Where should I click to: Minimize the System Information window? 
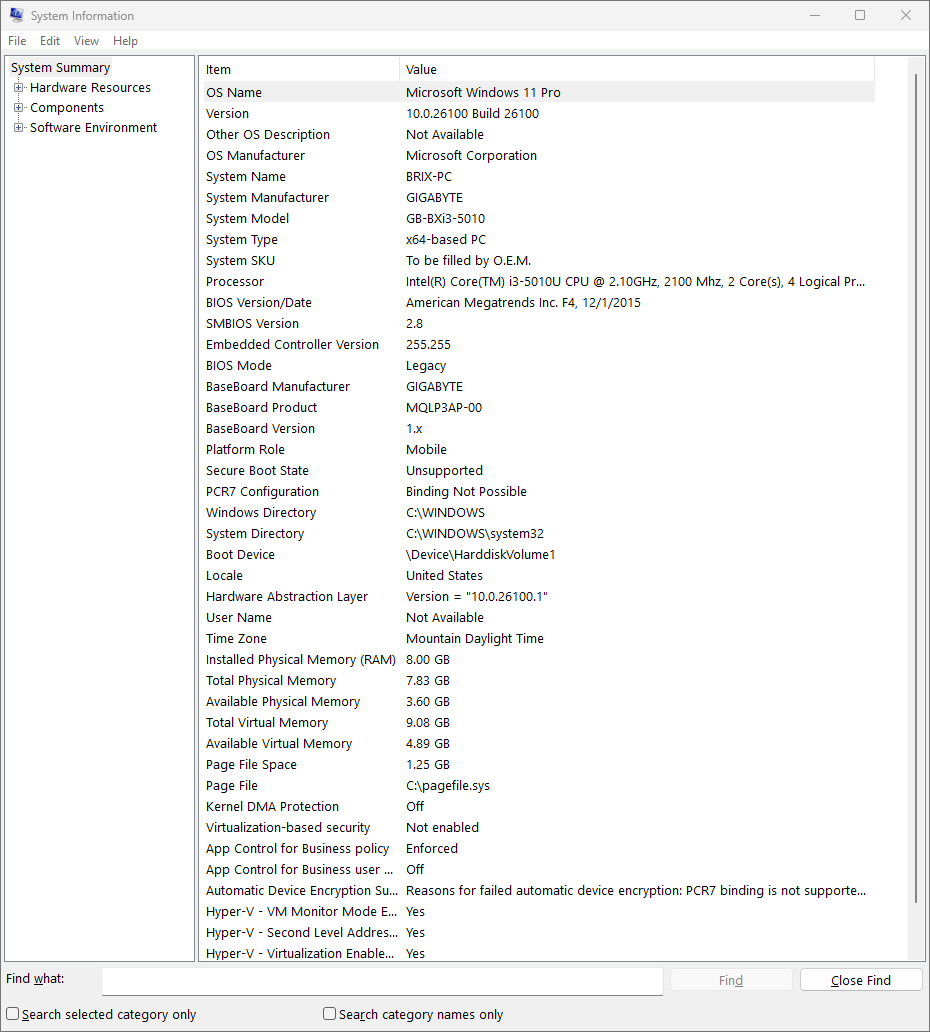(814, 16)
